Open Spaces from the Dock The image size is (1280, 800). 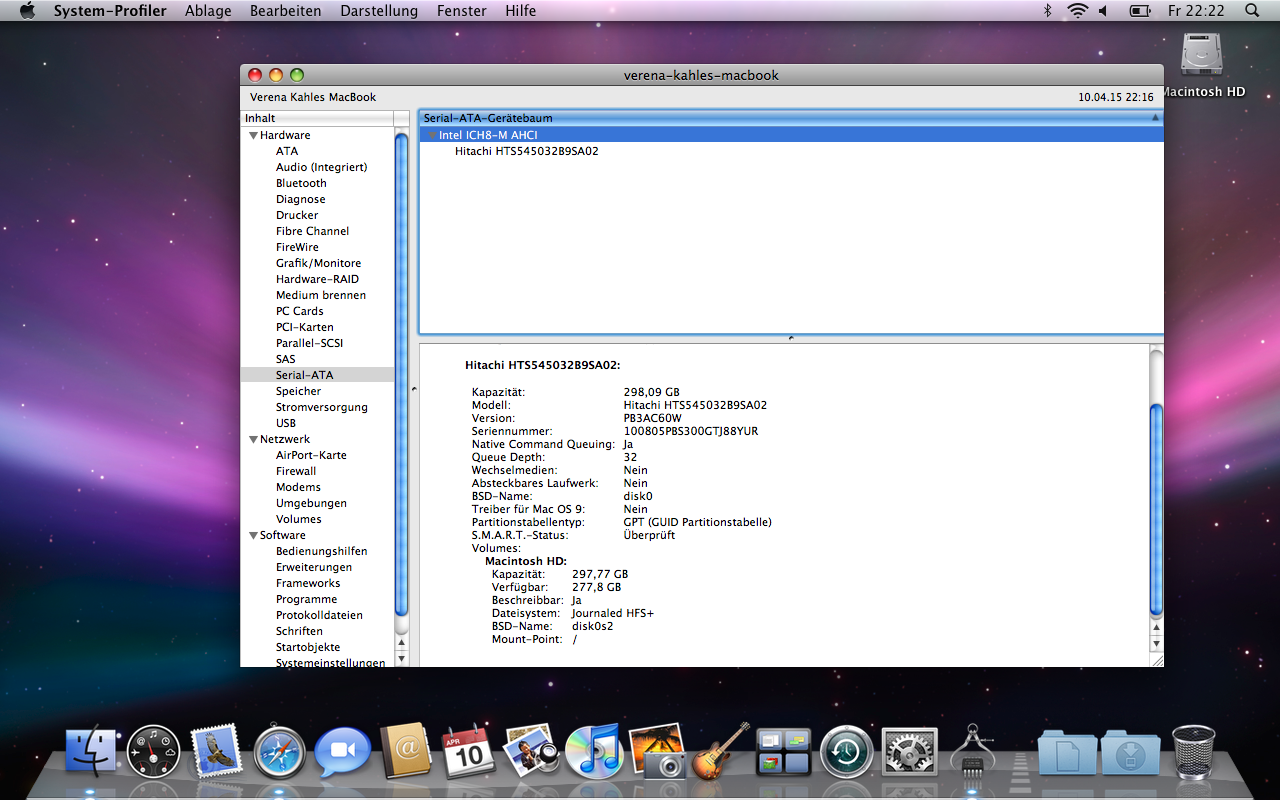783,752
